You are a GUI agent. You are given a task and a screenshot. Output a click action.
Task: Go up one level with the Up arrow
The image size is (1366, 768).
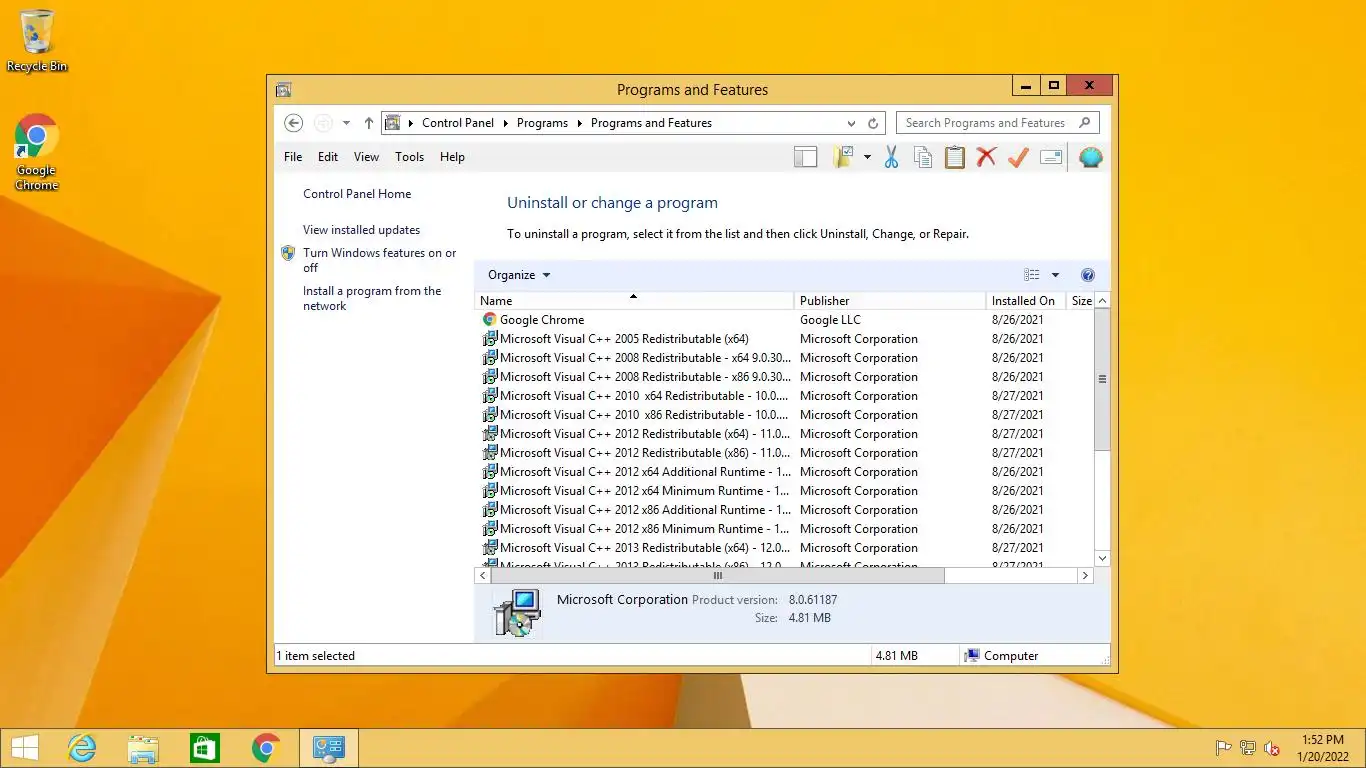(368, 123)
